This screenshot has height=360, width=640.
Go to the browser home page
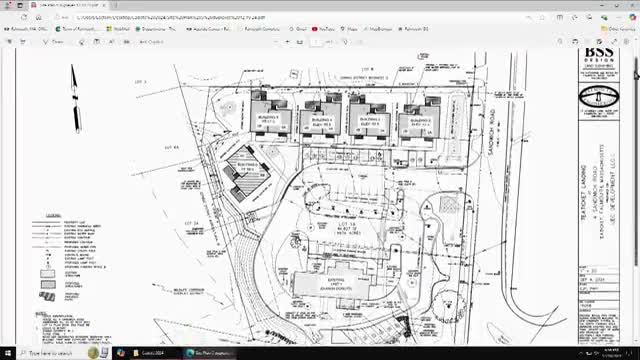[x=38, y=18]
